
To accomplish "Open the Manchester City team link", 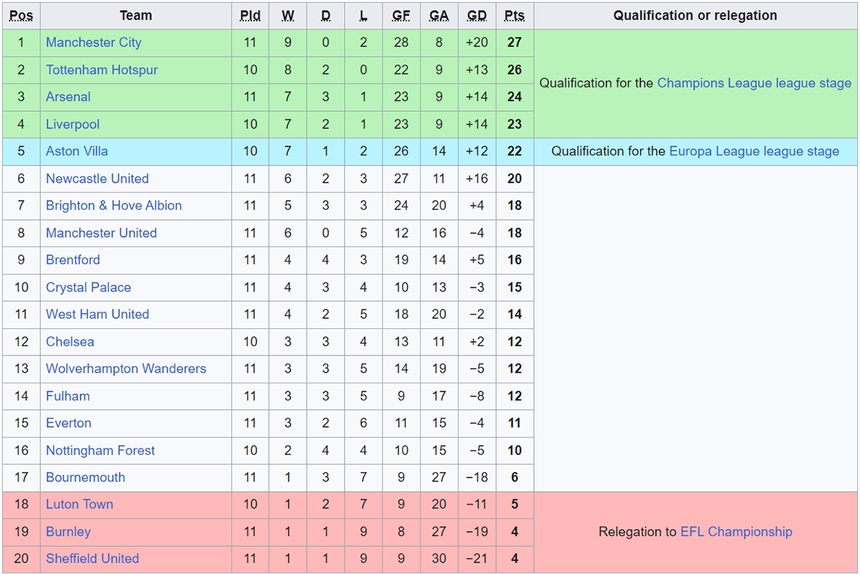I will 93,42.
